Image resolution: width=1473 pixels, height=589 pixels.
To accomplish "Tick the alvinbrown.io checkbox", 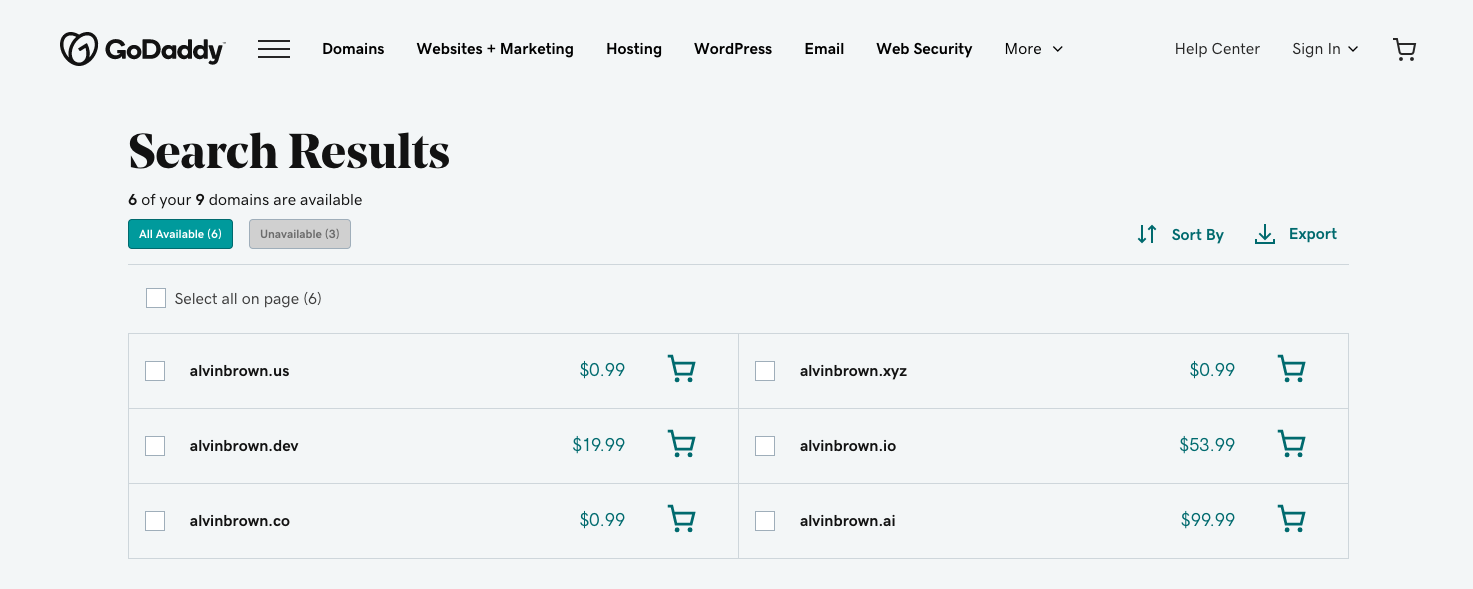I will [765, 446].
